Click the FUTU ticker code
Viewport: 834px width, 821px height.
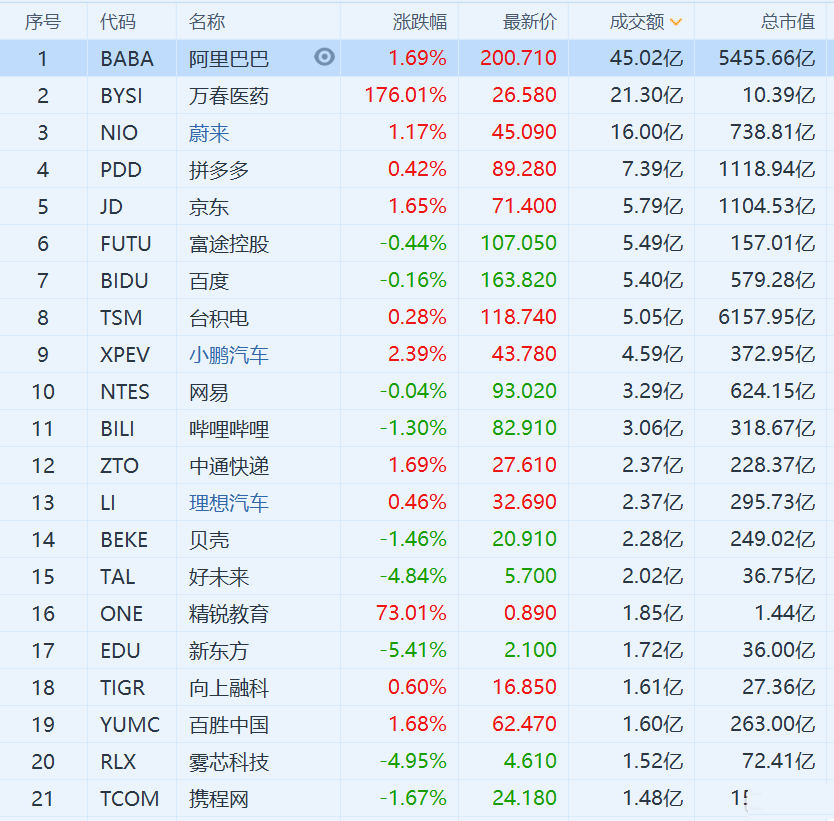click(x=126, y=244)
